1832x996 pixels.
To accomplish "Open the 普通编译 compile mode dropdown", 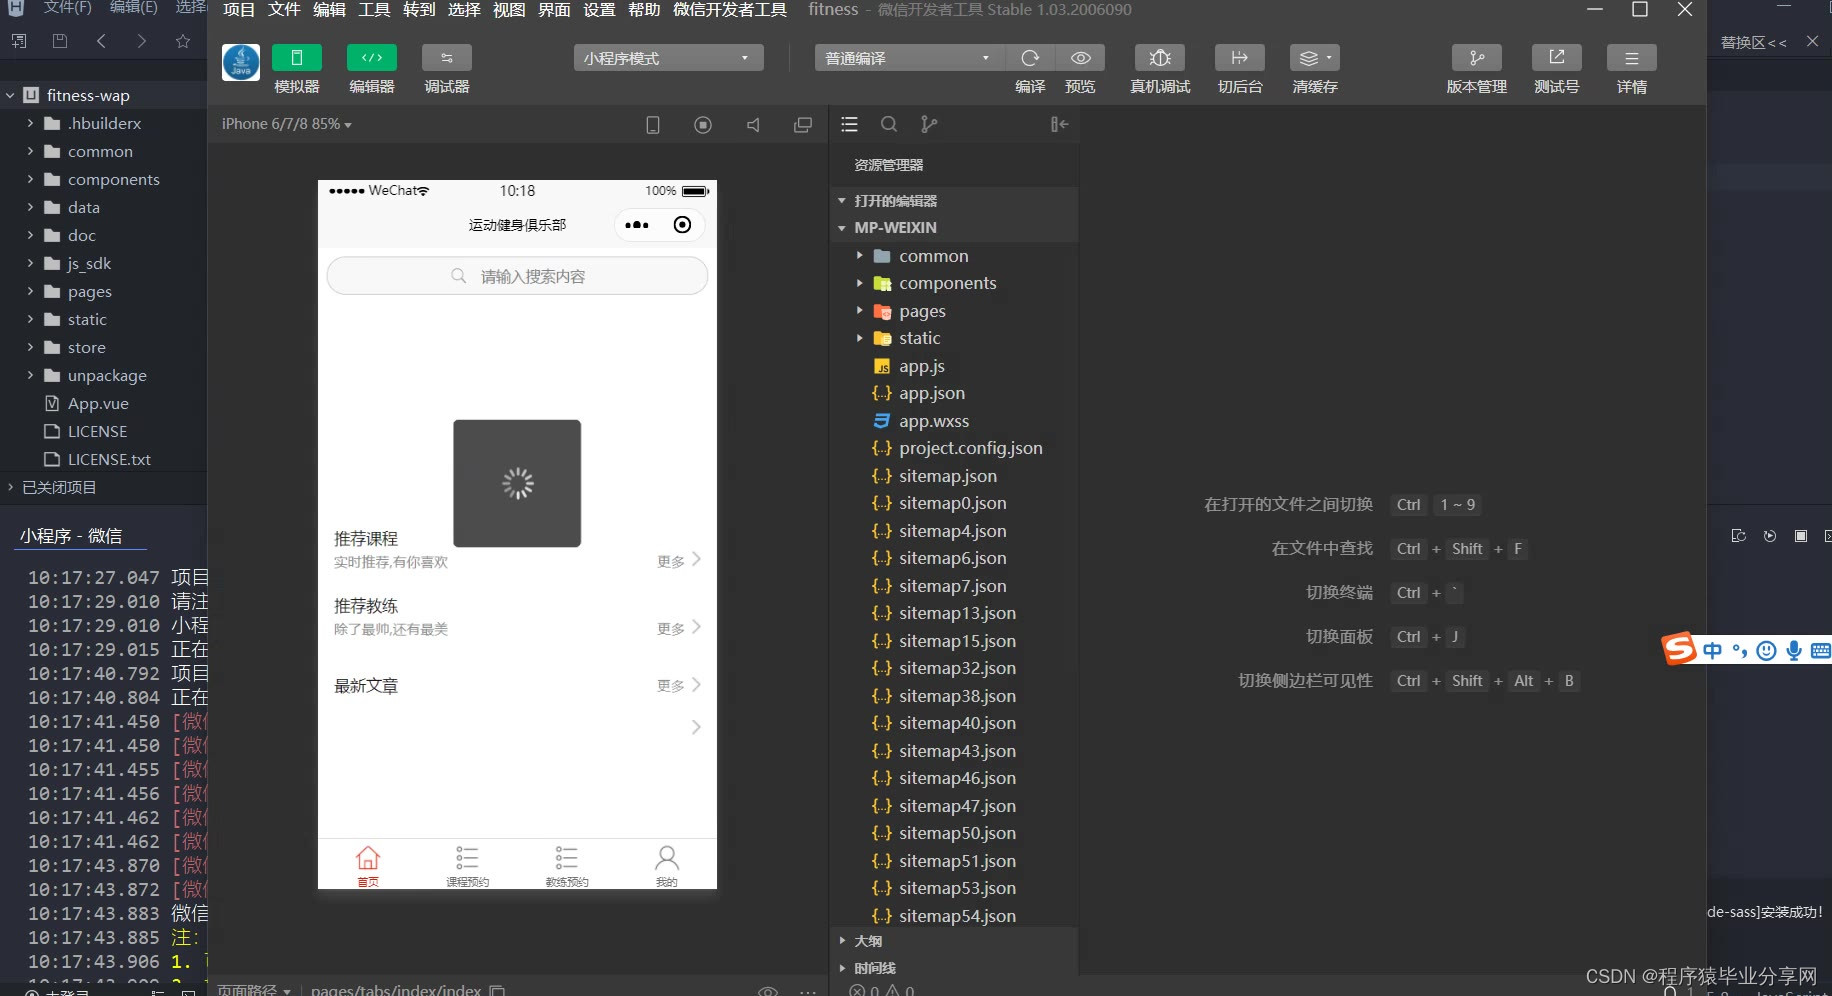I will (x=908, y=58).
